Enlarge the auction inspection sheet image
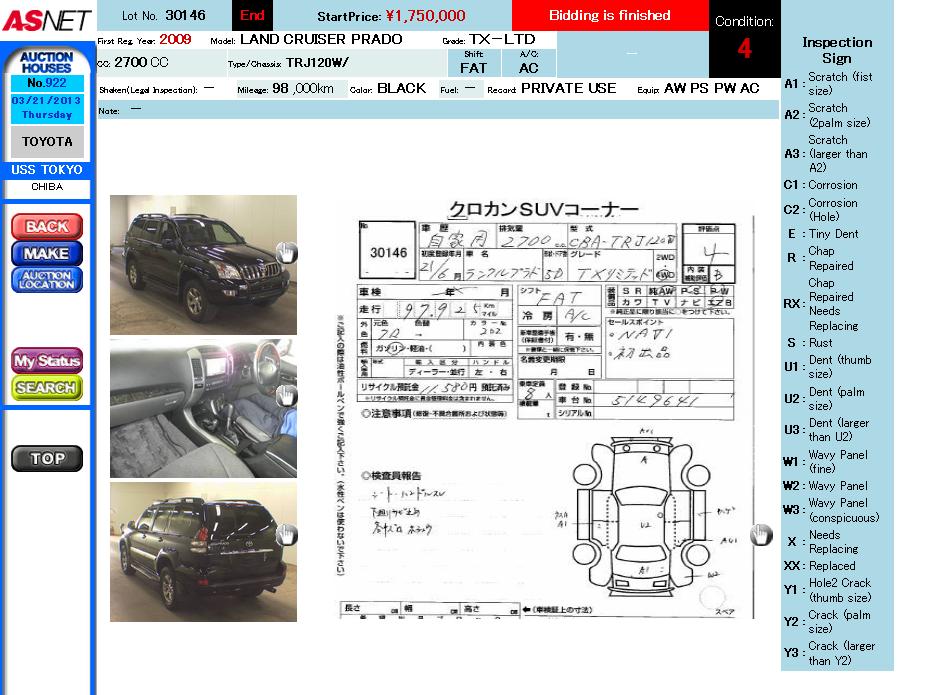947x695 pixels. pyautogui.click(x=545, y=410)
